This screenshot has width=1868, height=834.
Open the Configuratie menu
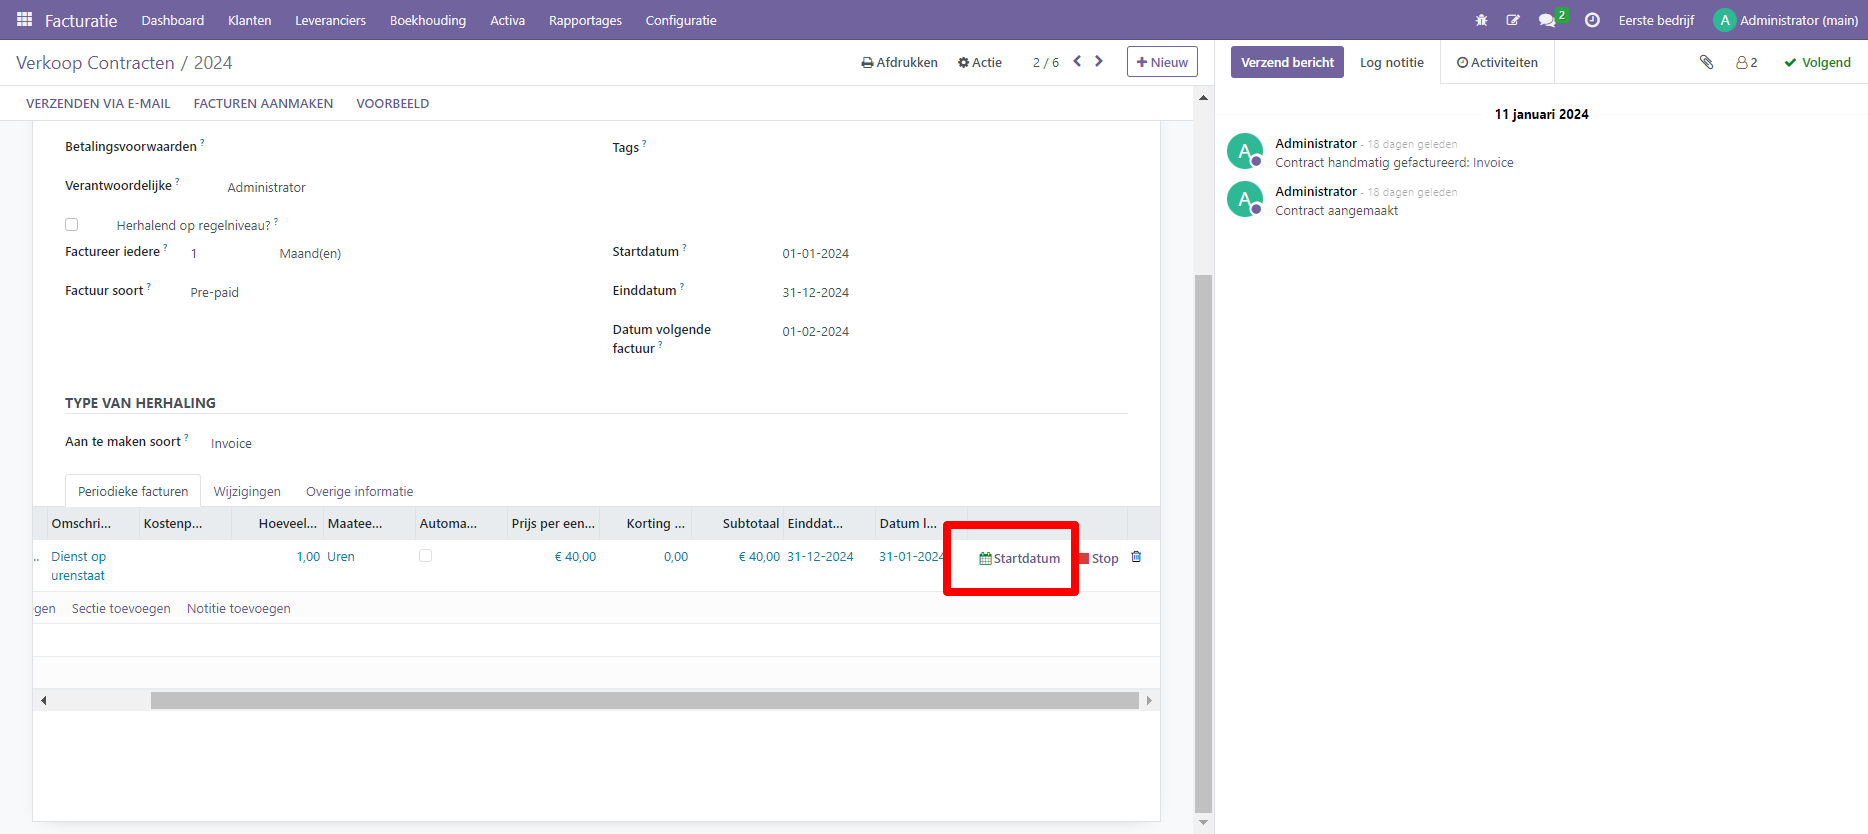[680, 20]
